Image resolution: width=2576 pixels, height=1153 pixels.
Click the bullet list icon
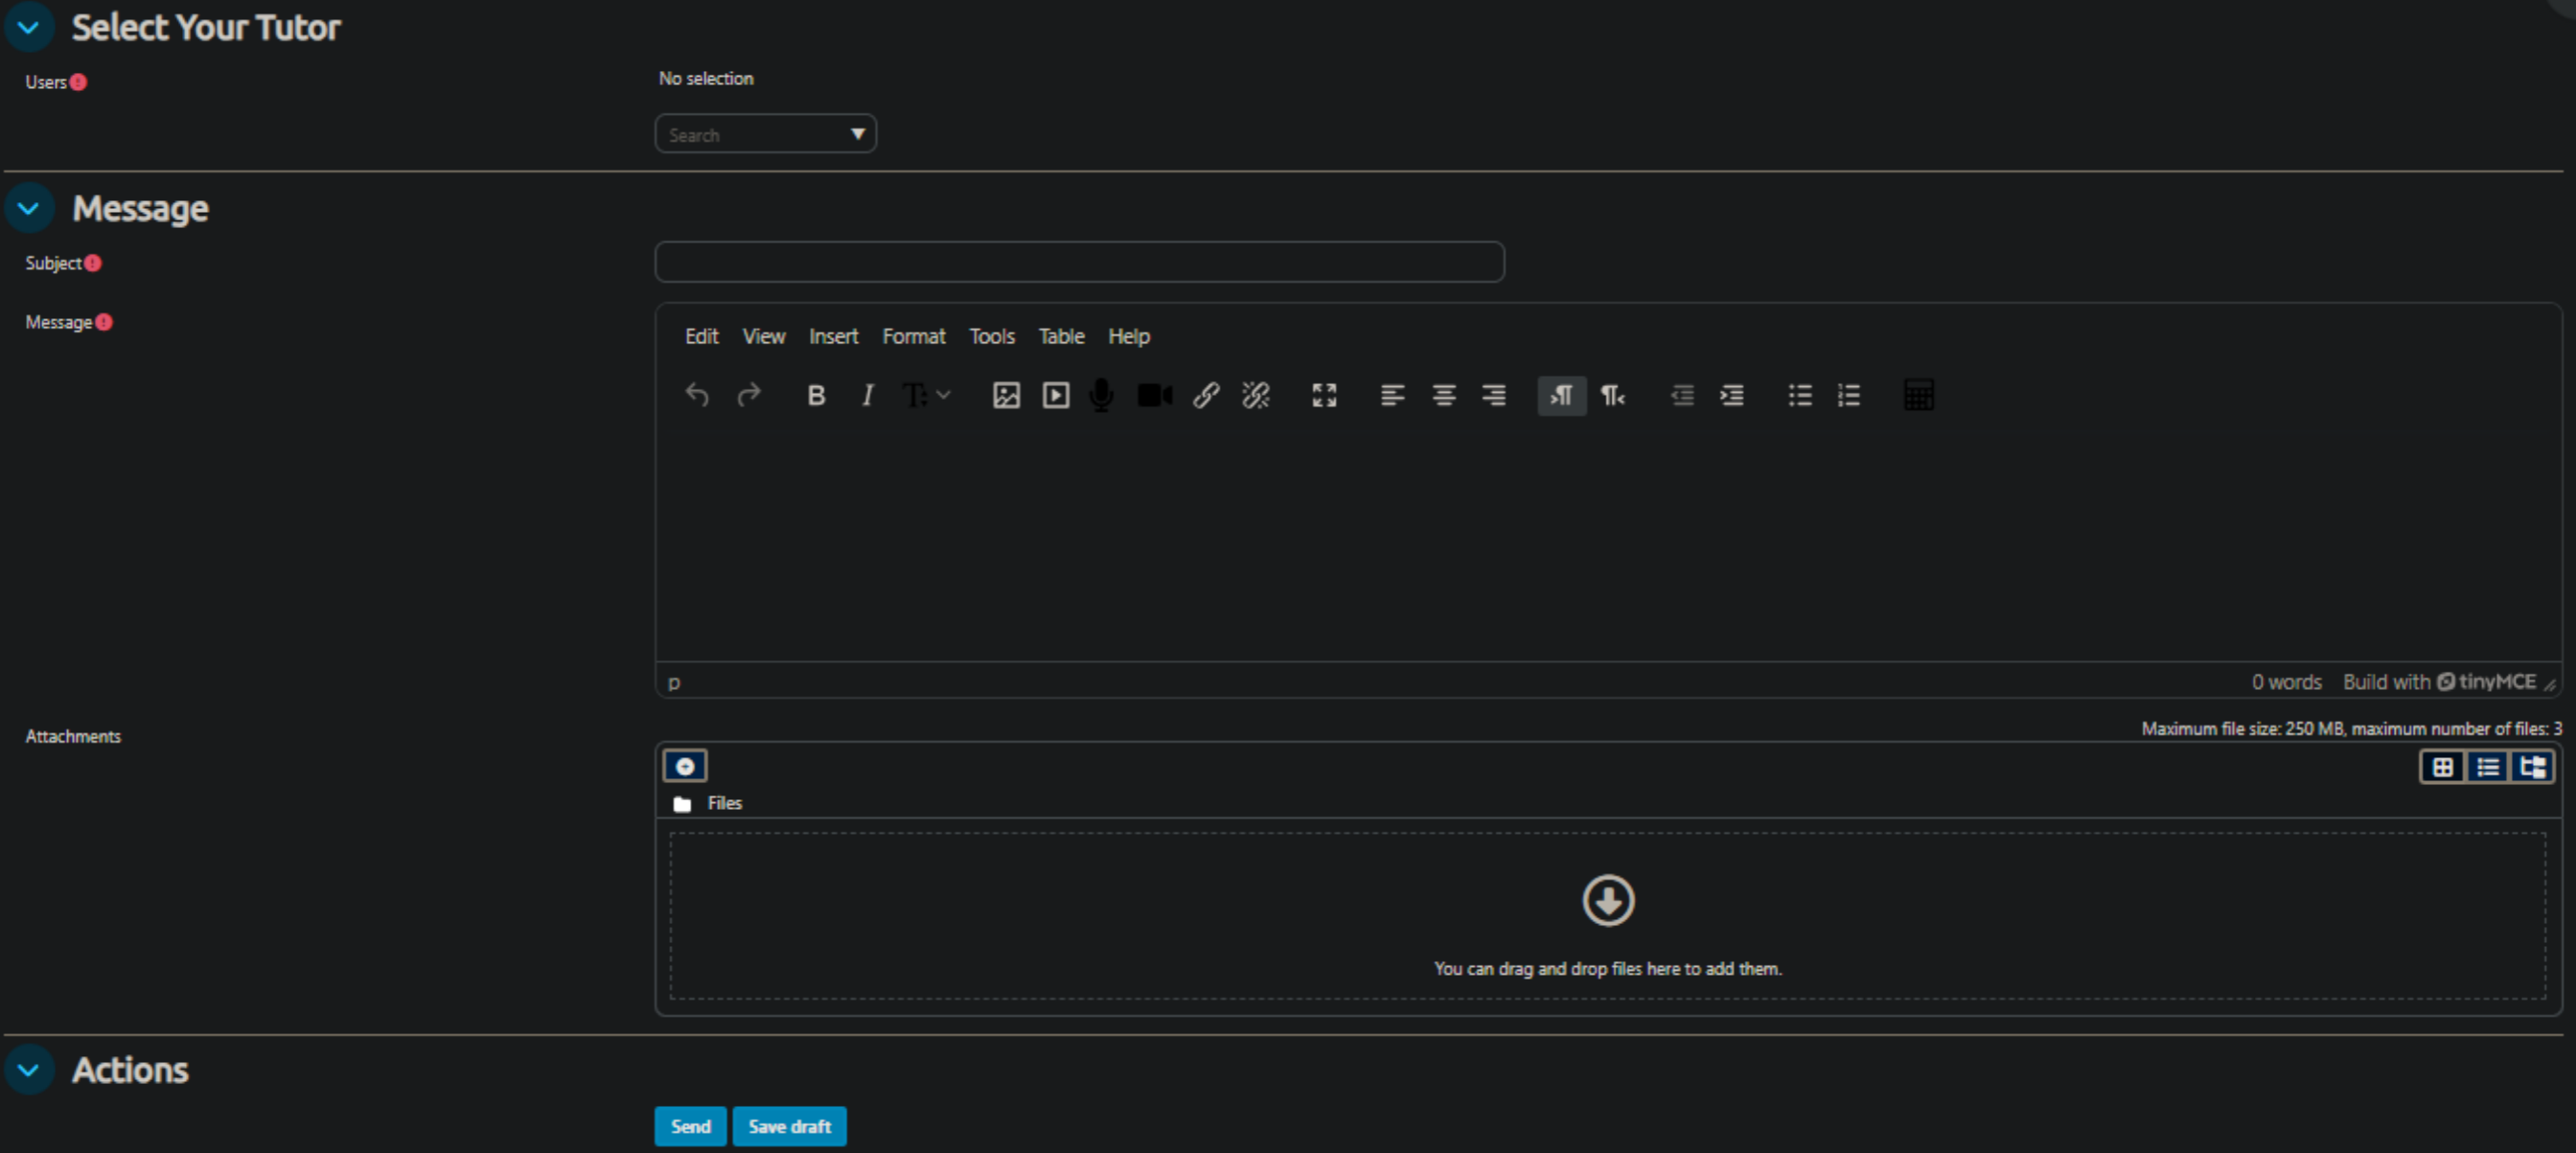(1800, 396)
